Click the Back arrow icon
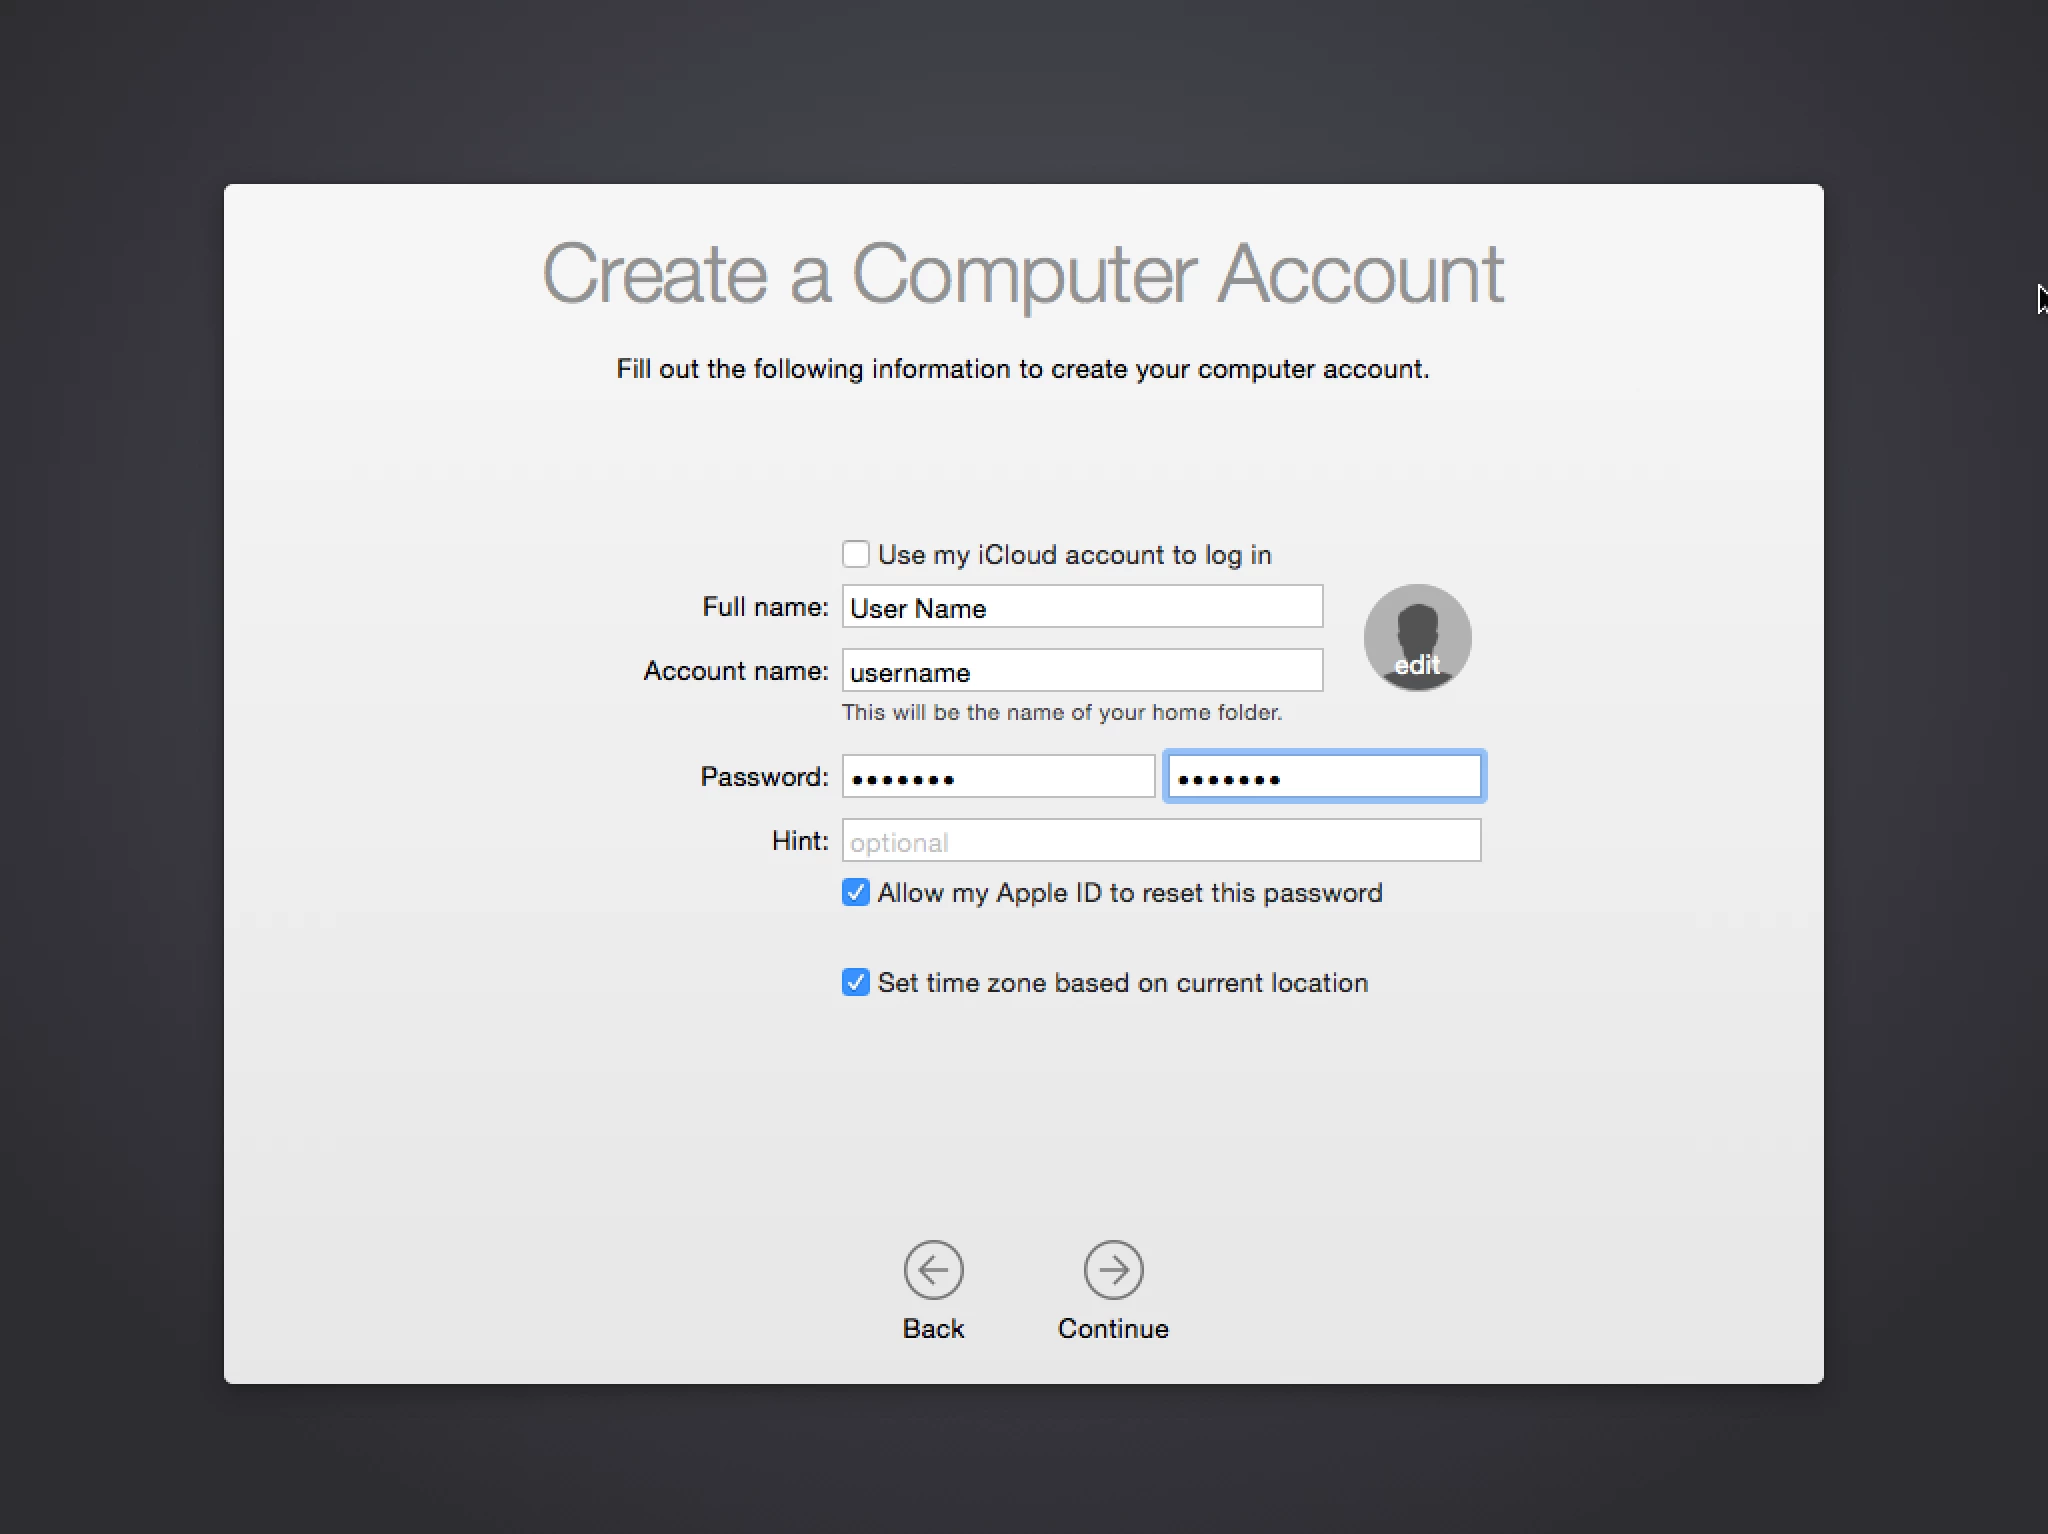Screen dimensions: 2048x1534 pyautogui.click(x=933, y=1270)
